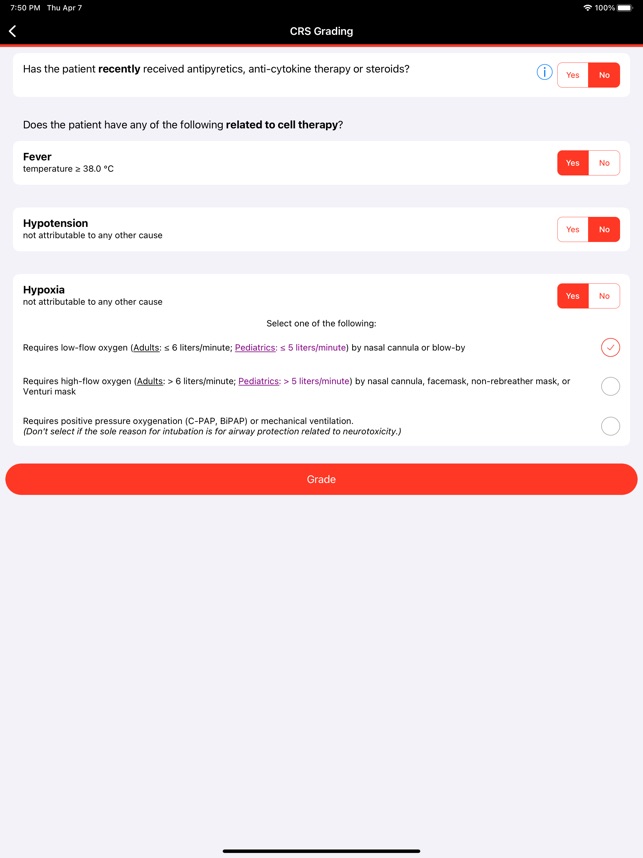Open Pediatrics link in high-flow oxygen option
The height and width of the screenshot is (858, 643).
point(259,381)
